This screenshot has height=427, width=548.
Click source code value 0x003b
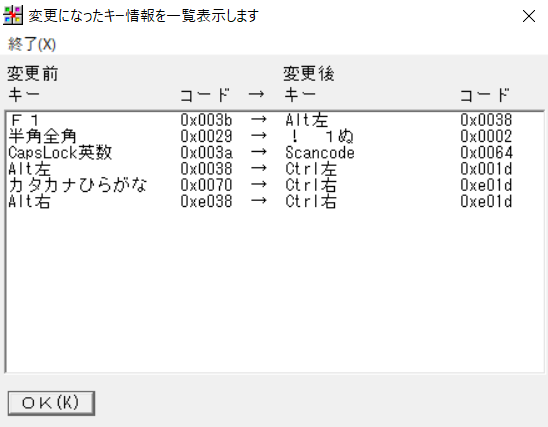(x=206, y=120)
